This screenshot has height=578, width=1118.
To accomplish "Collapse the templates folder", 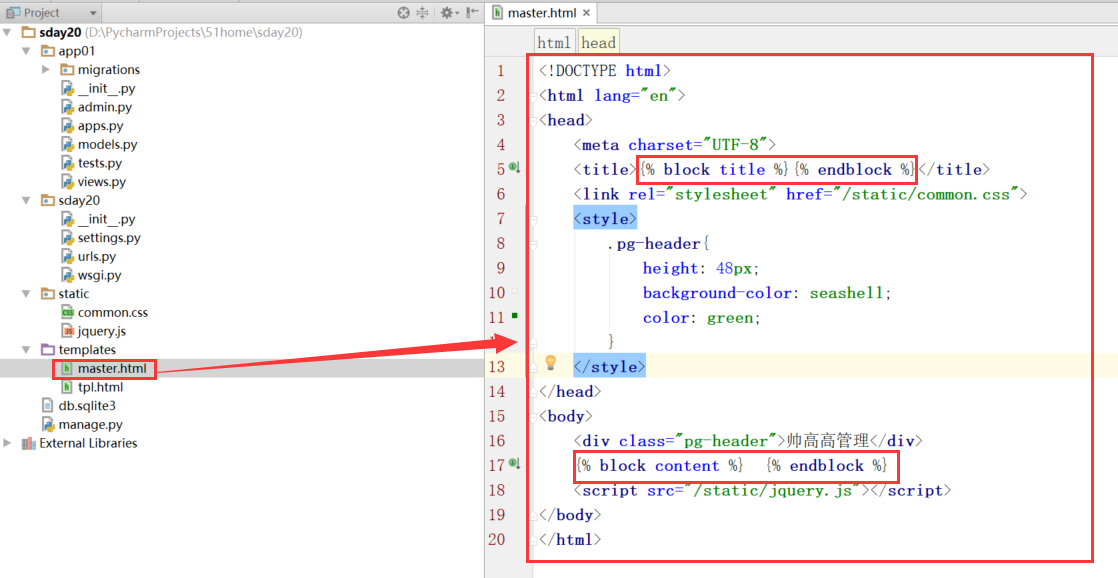I will [27, 350].
